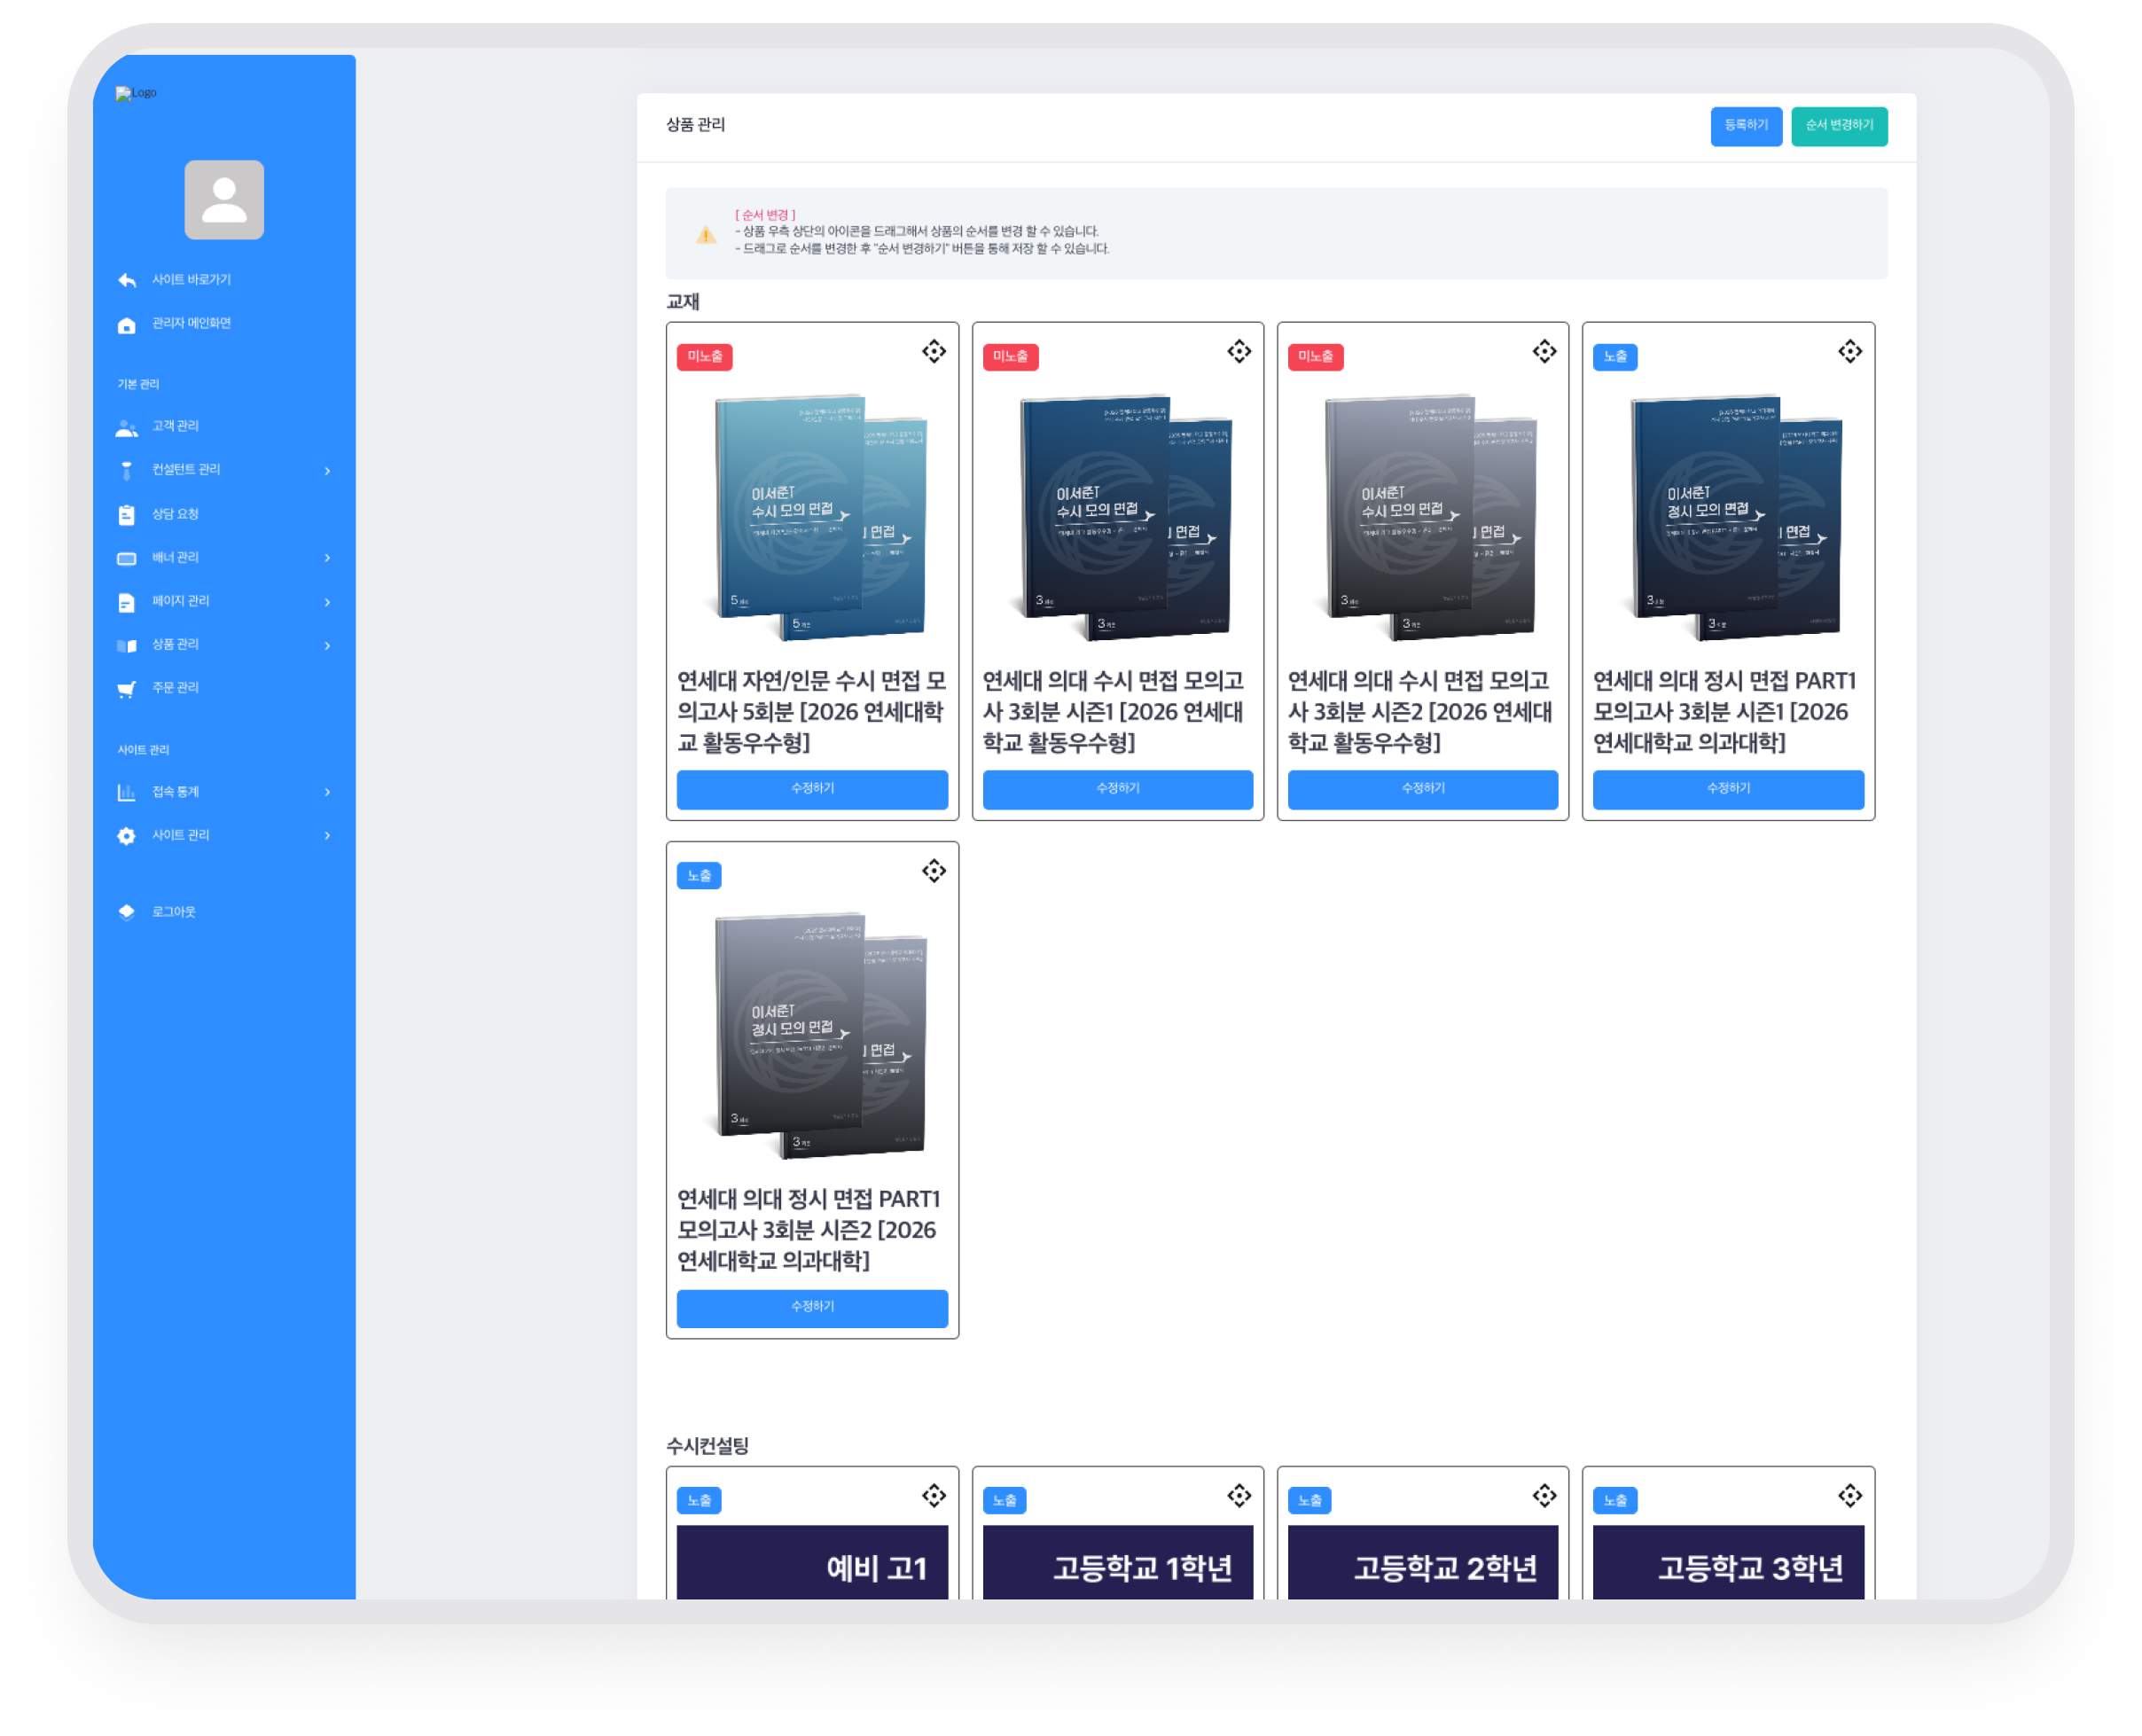
Task: Click the Logo image atop the sidebar
Action: (x=136, y=93)
